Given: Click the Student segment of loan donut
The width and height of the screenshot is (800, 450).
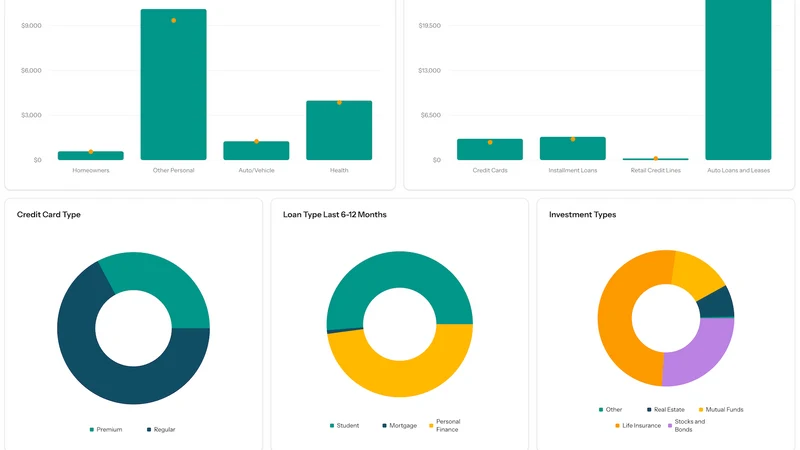Looking at the screenshot, I should (398, 269).
